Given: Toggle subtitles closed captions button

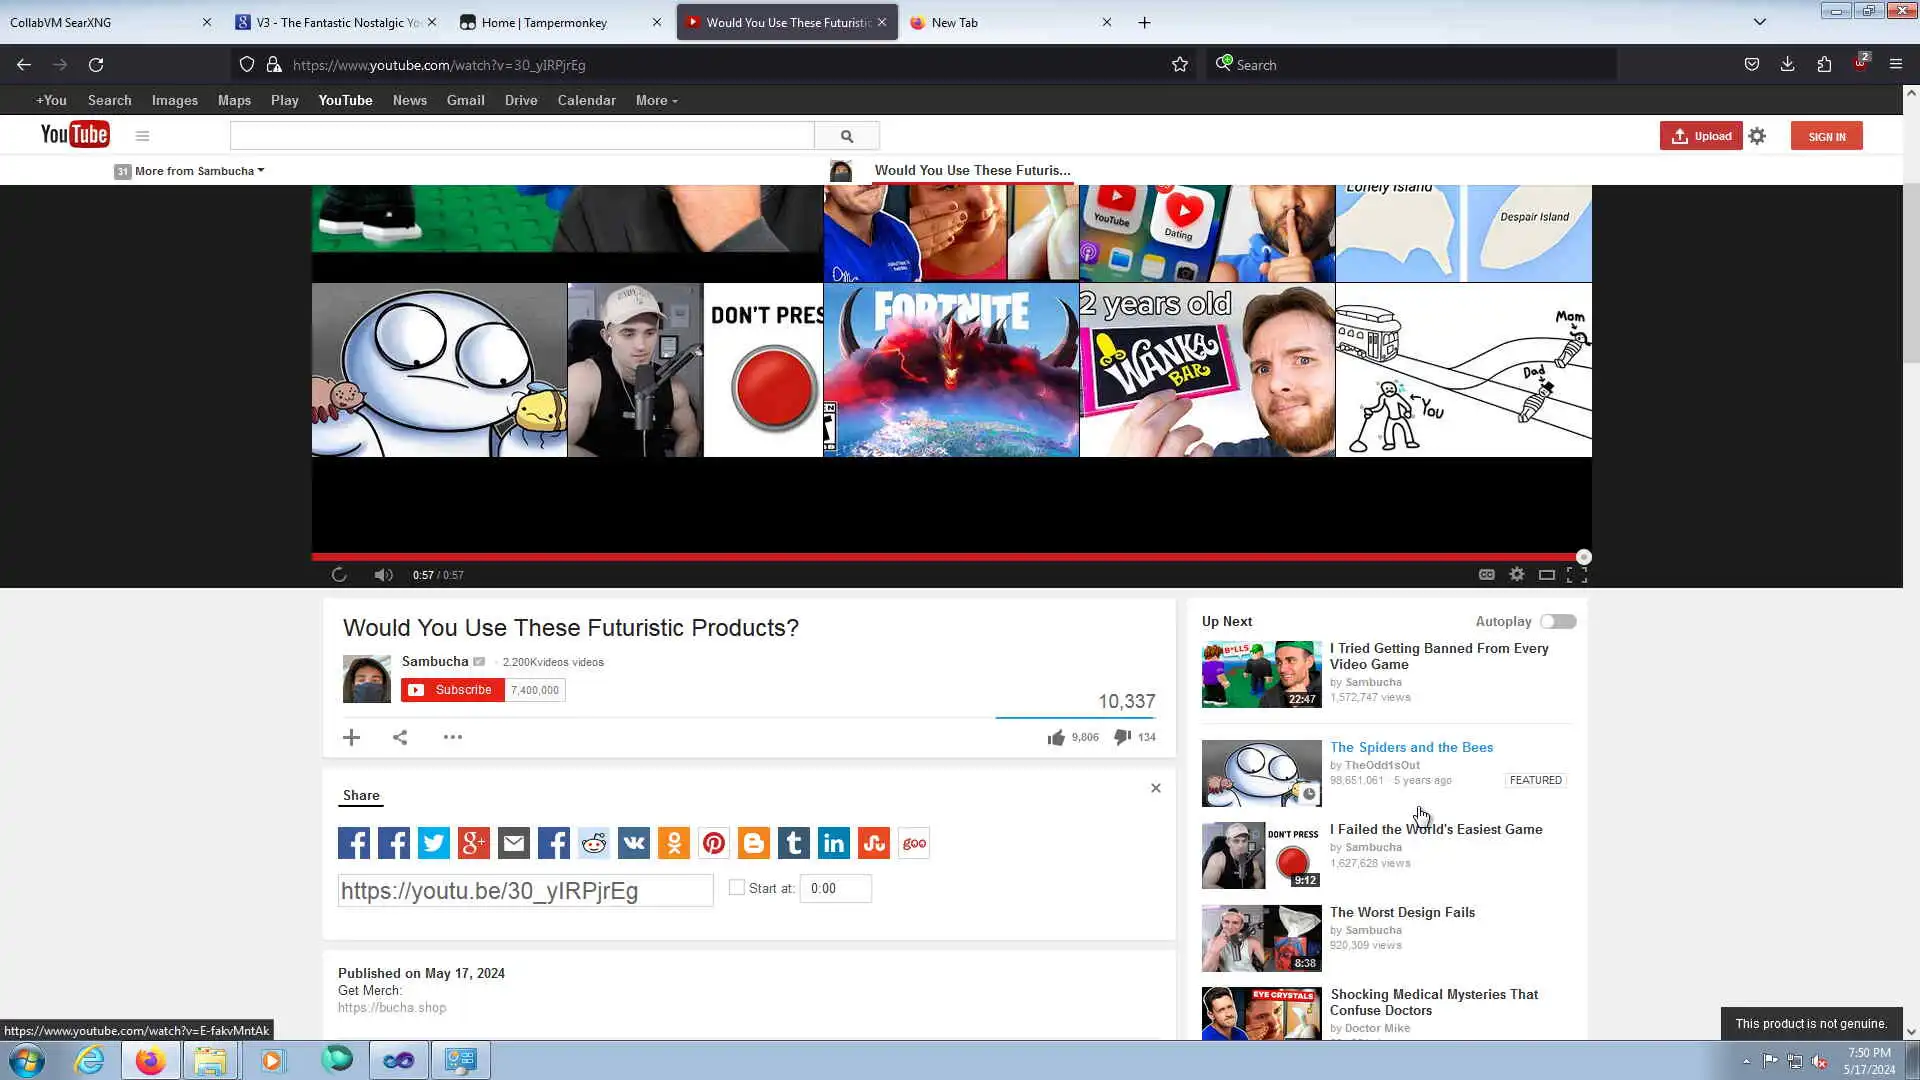Looking at the screenshot, I should 1487,575.
